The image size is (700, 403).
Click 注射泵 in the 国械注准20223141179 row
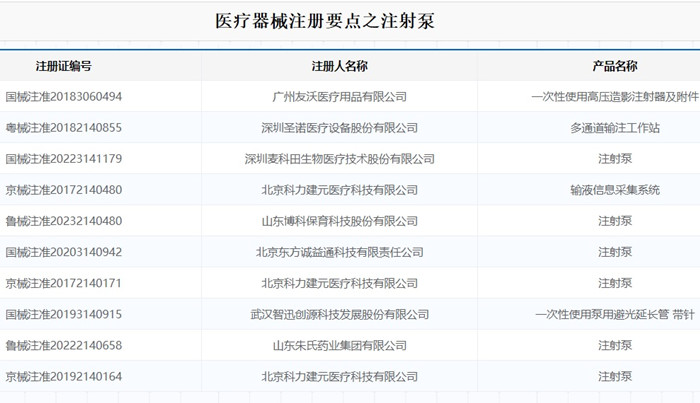click(x=615, y=159)
